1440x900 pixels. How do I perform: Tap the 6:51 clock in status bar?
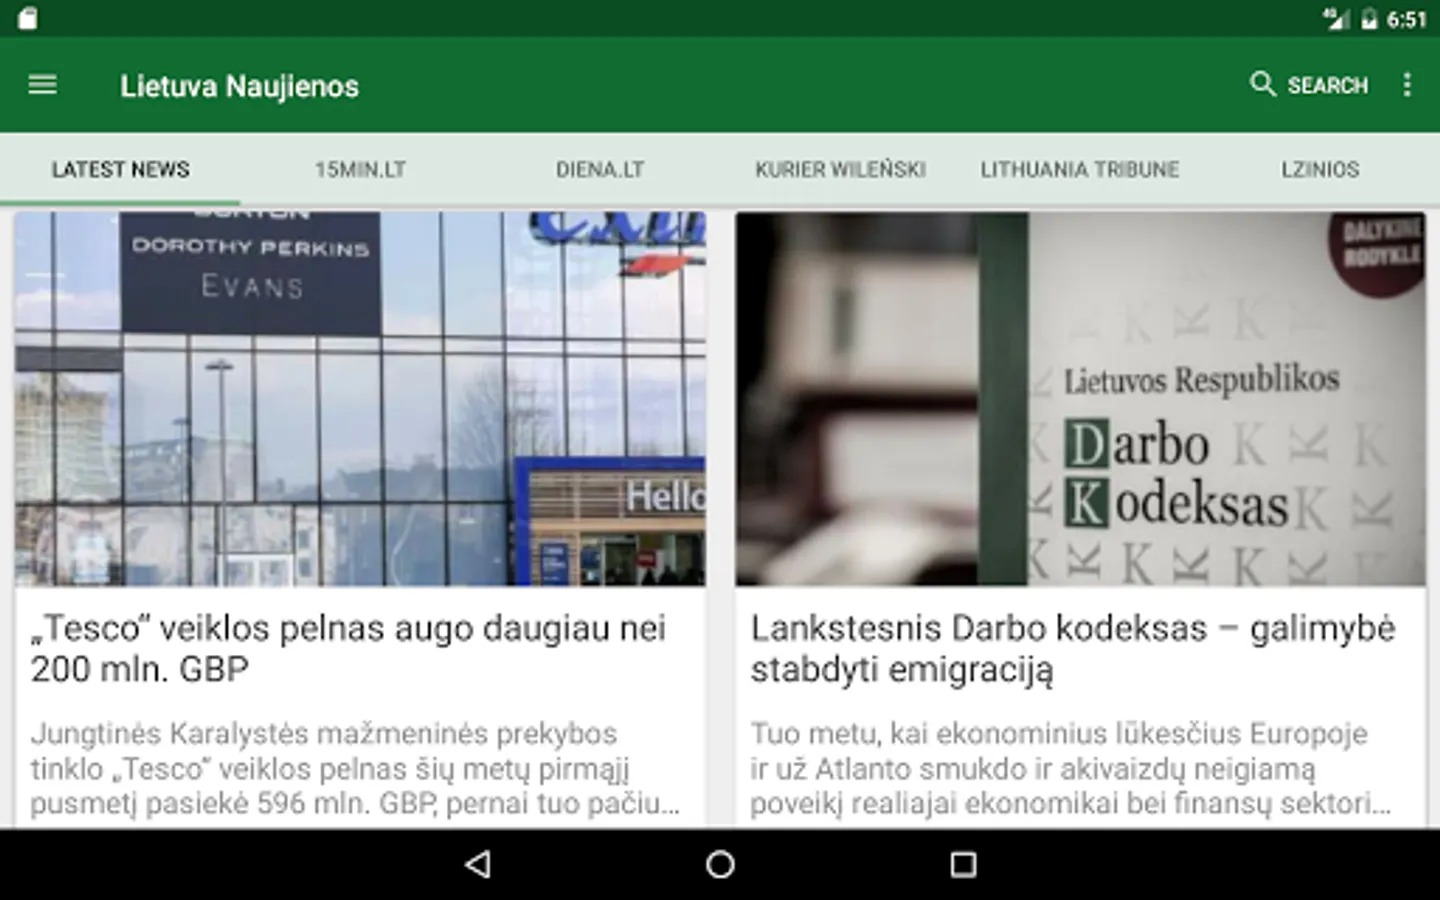(x=1406, y=19)
